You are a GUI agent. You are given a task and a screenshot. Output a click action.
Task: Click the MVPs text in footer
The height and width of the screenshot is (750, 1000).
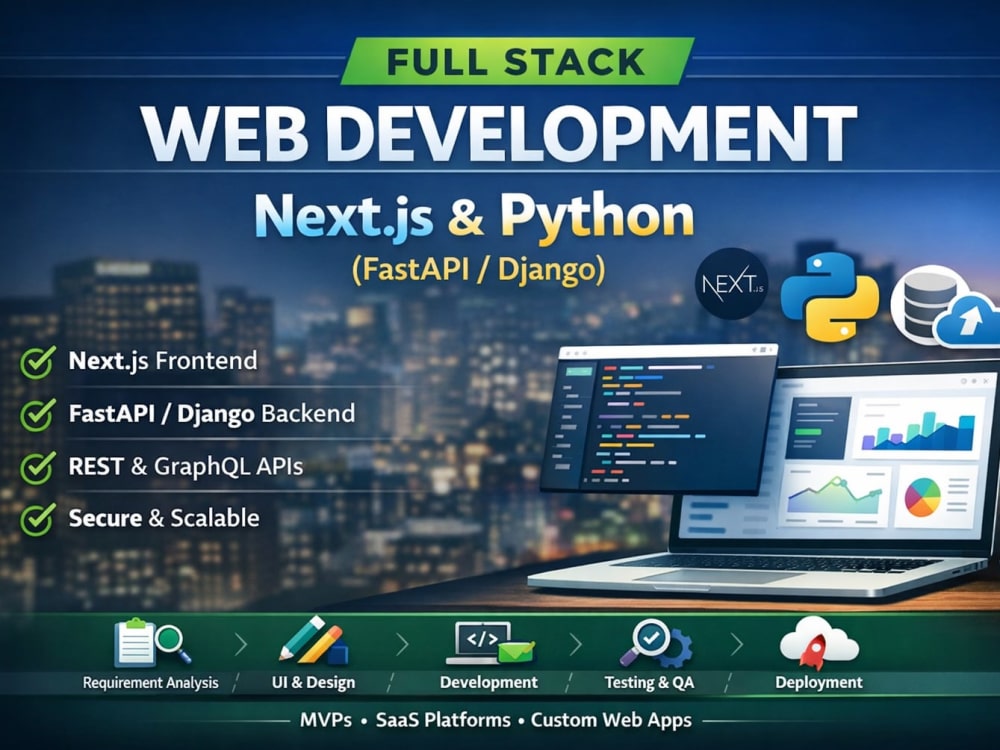coord(326,720)
